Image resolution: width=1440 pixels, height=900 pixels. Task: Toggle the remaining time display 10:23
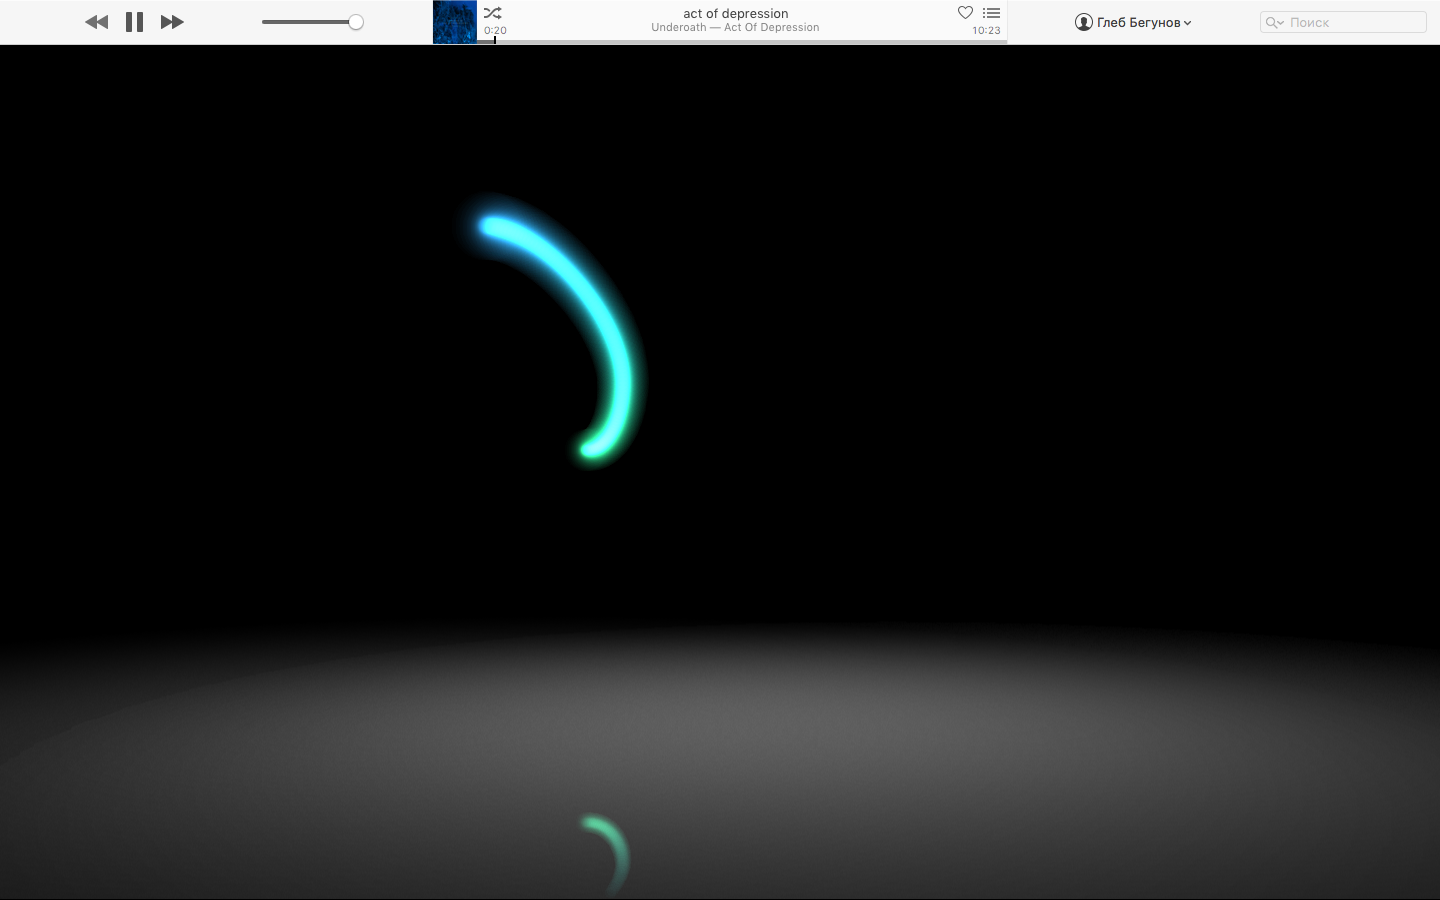pyautogui.click(x=986, y=30)
